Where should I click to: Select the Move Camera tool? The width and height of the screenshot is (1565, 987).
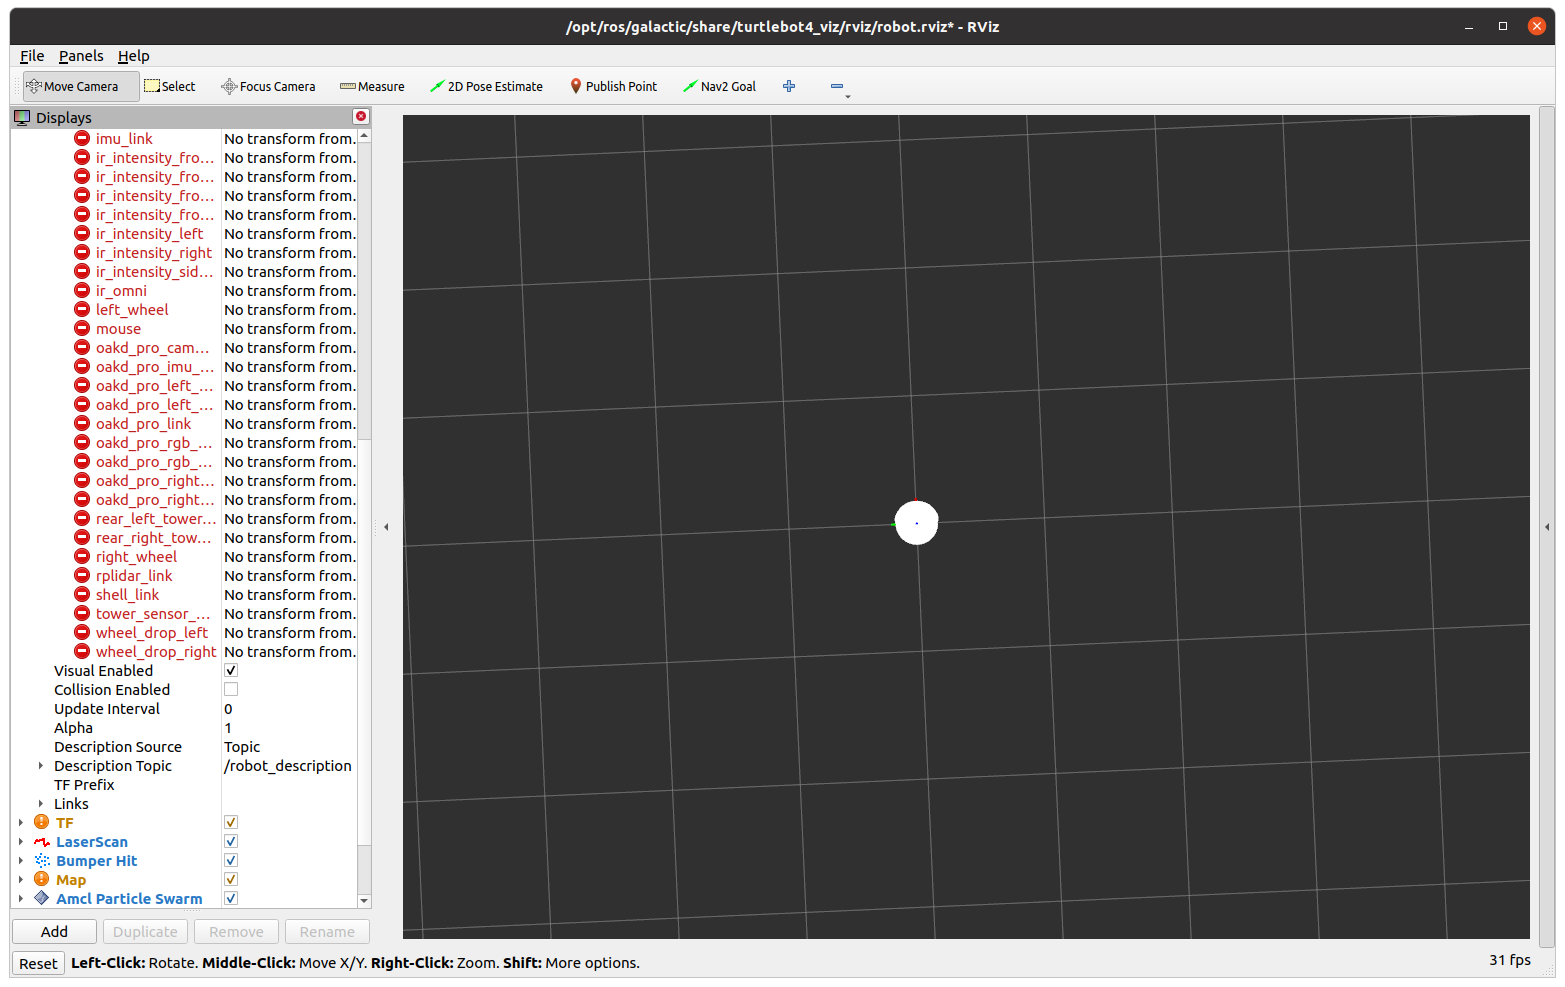point(78,86)
